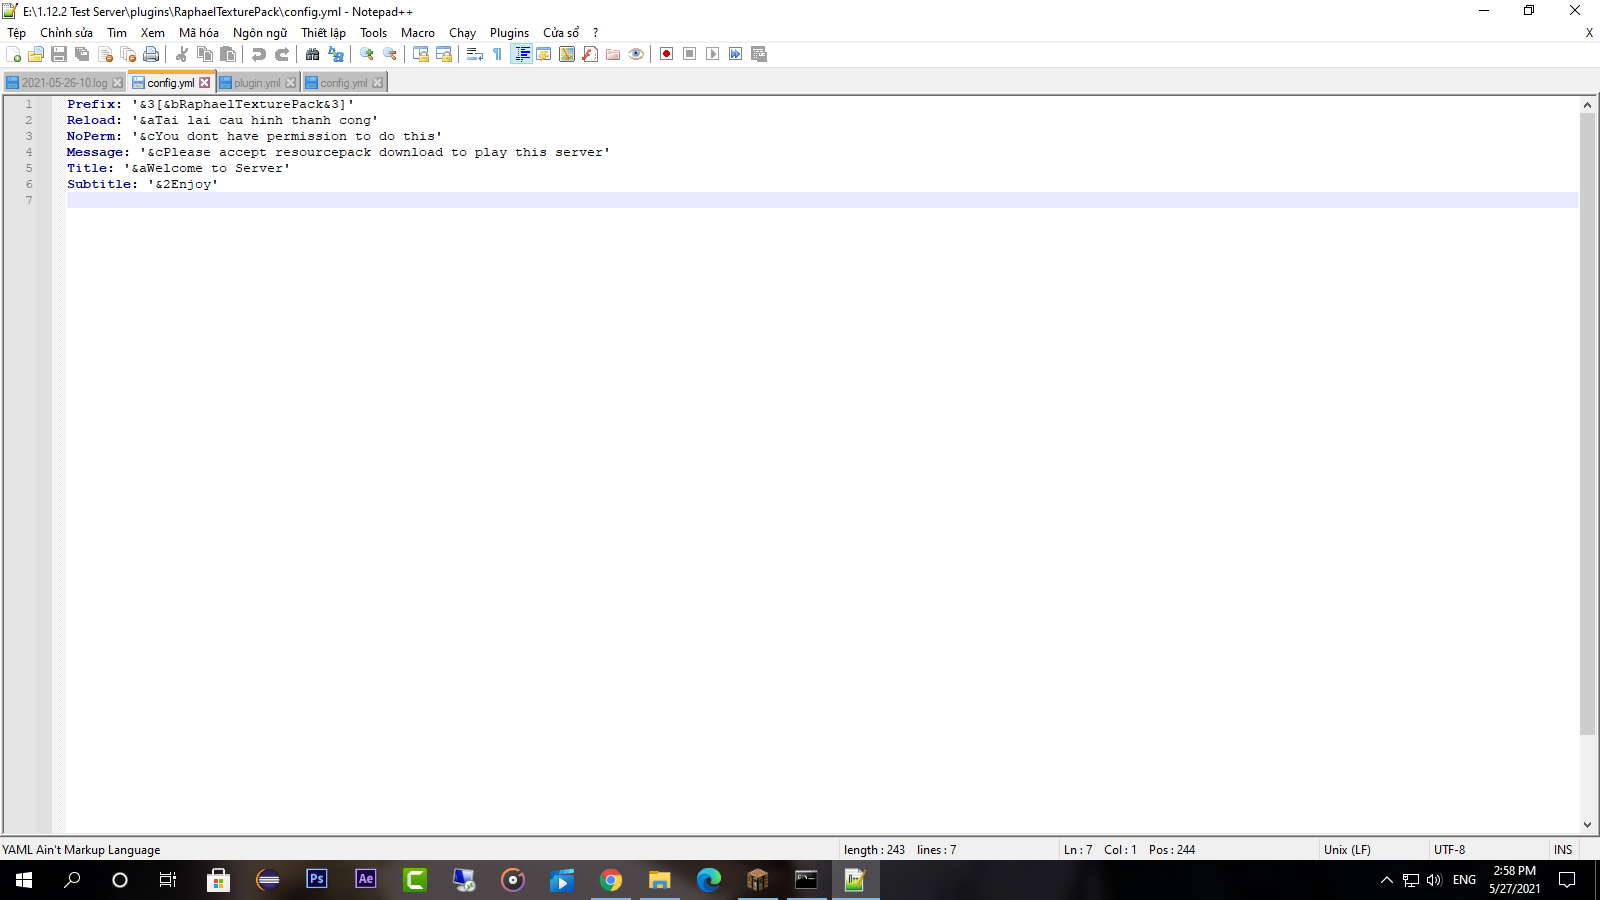This screenshot has height=900, width=1600.
Task: Toggle synchronized horizontal scrolling
Action: click(444, 54)
